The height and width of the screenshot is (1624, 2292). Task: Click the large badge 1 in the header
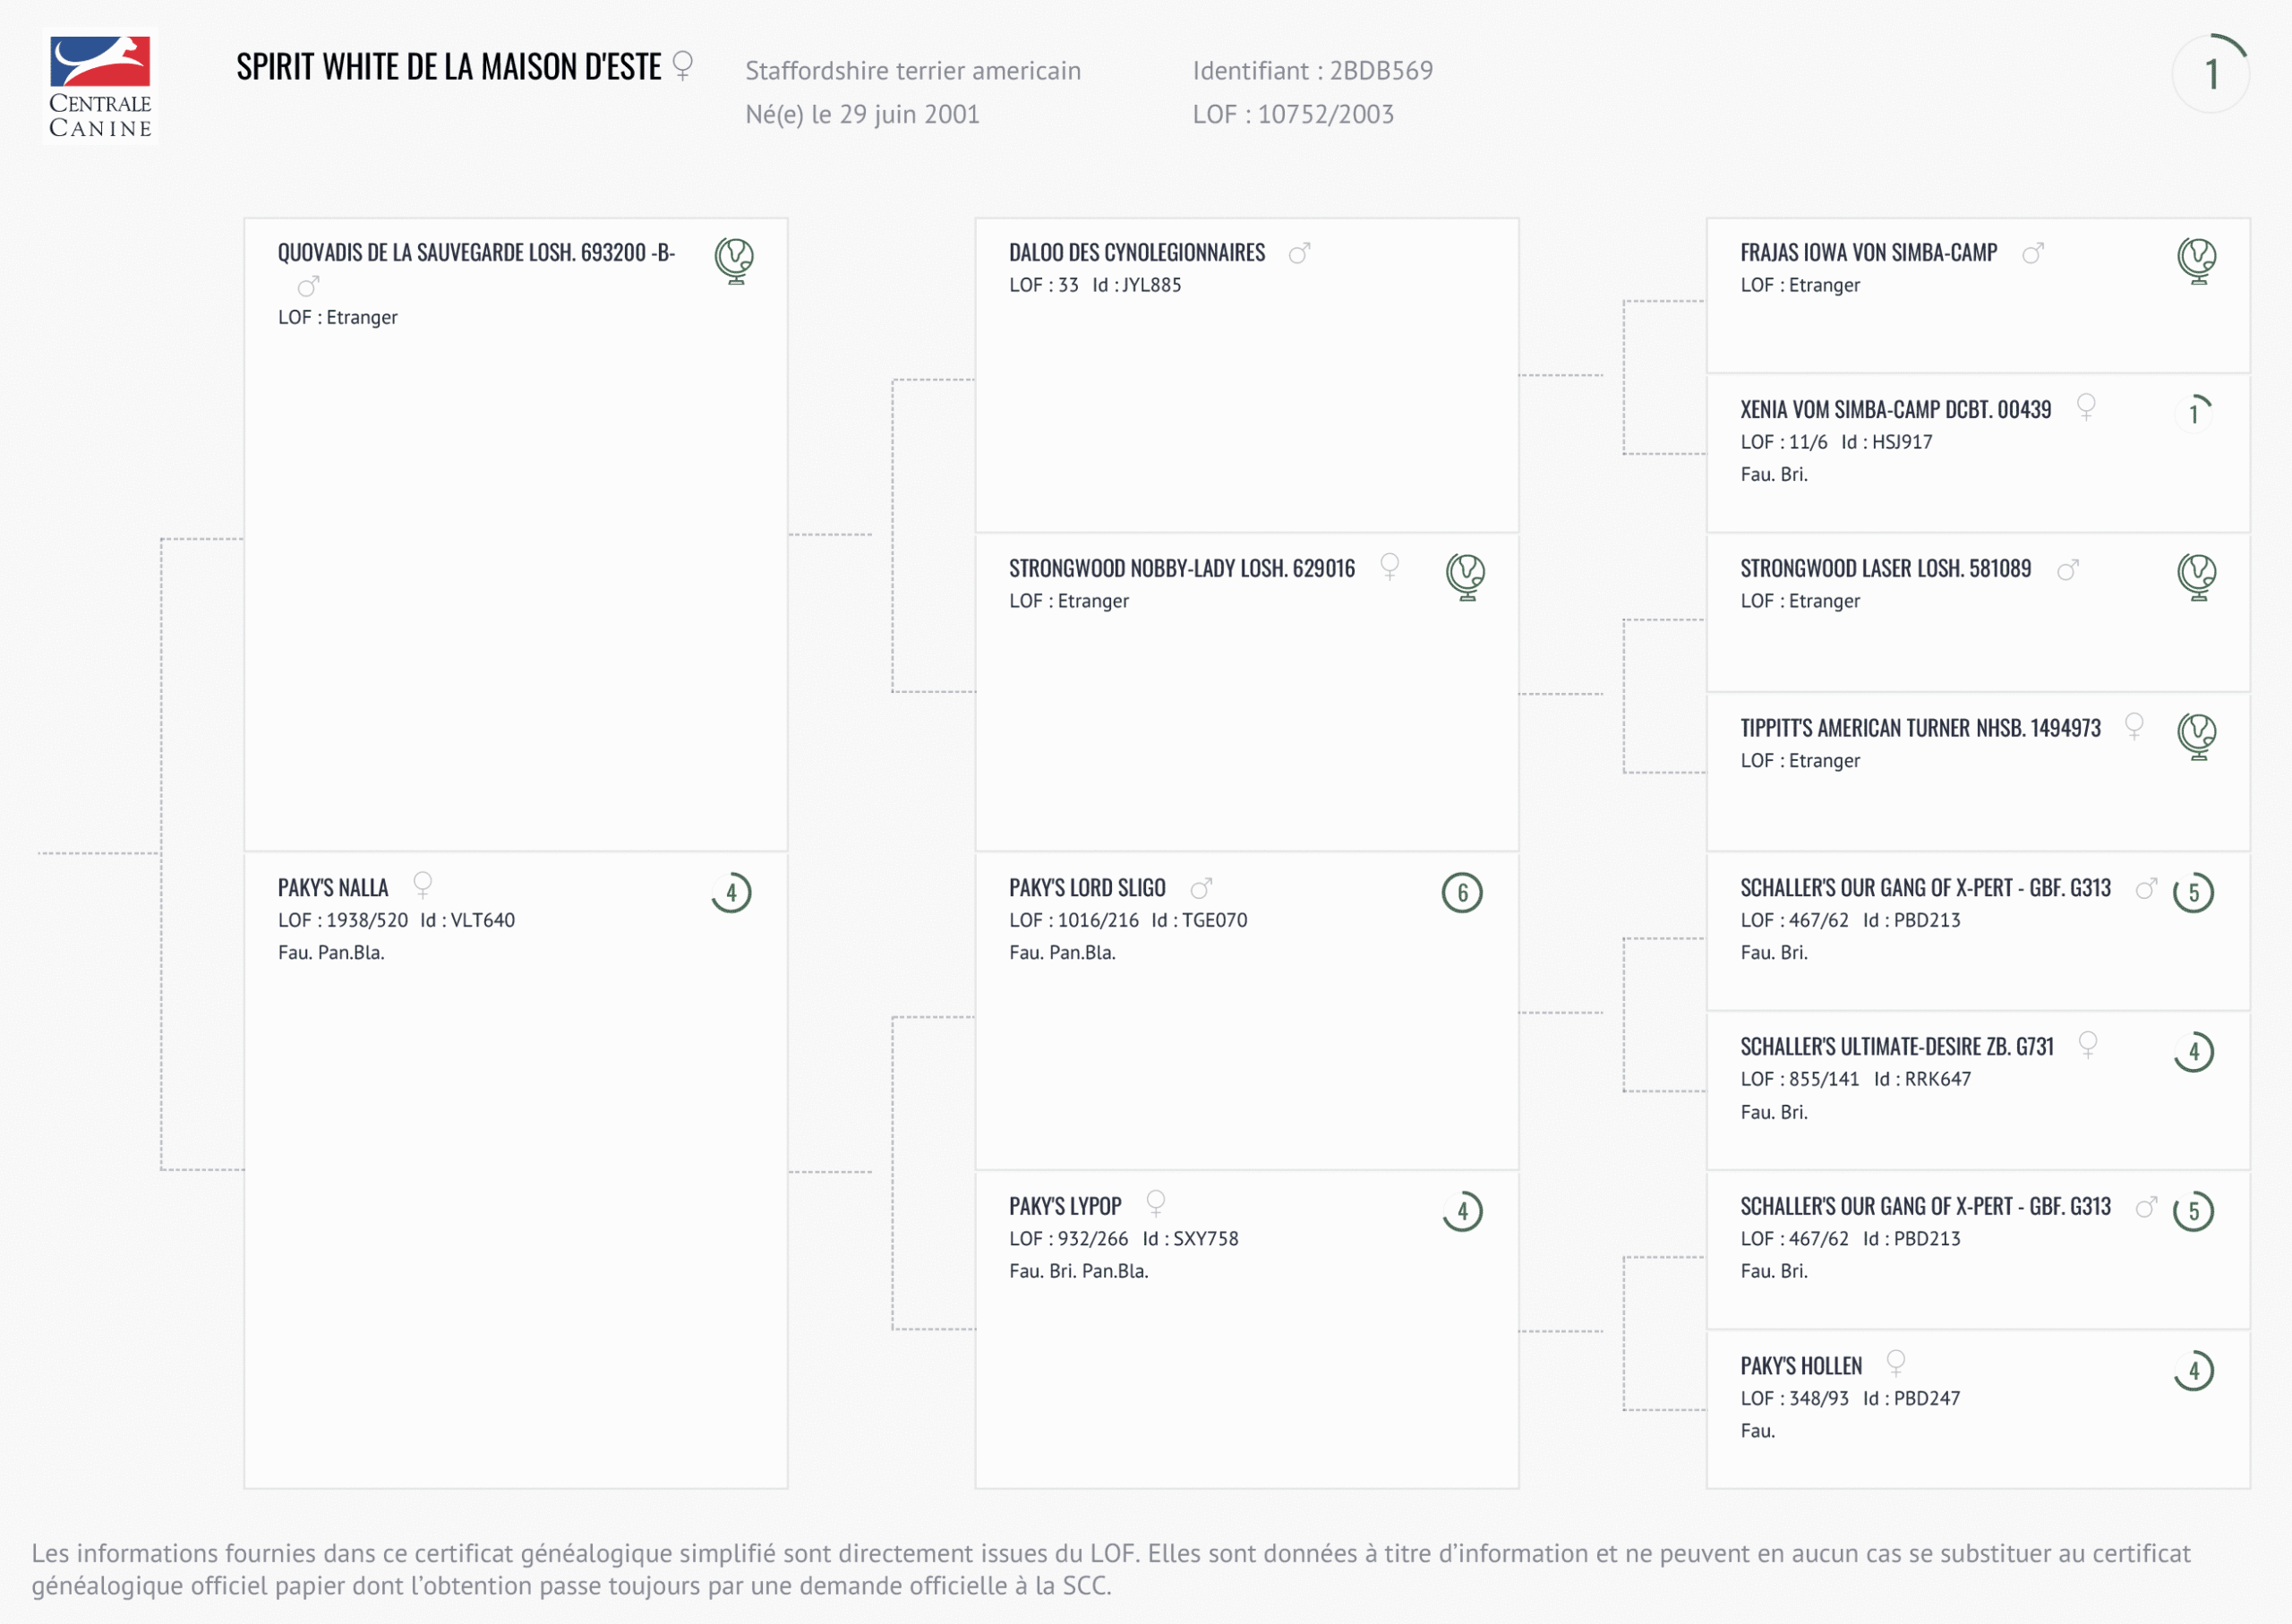[2211, 74]
